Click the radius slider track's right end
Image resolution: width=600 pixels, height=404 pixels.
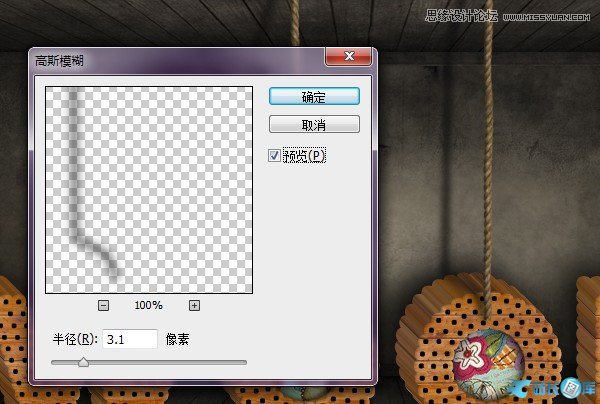(244, 362)
